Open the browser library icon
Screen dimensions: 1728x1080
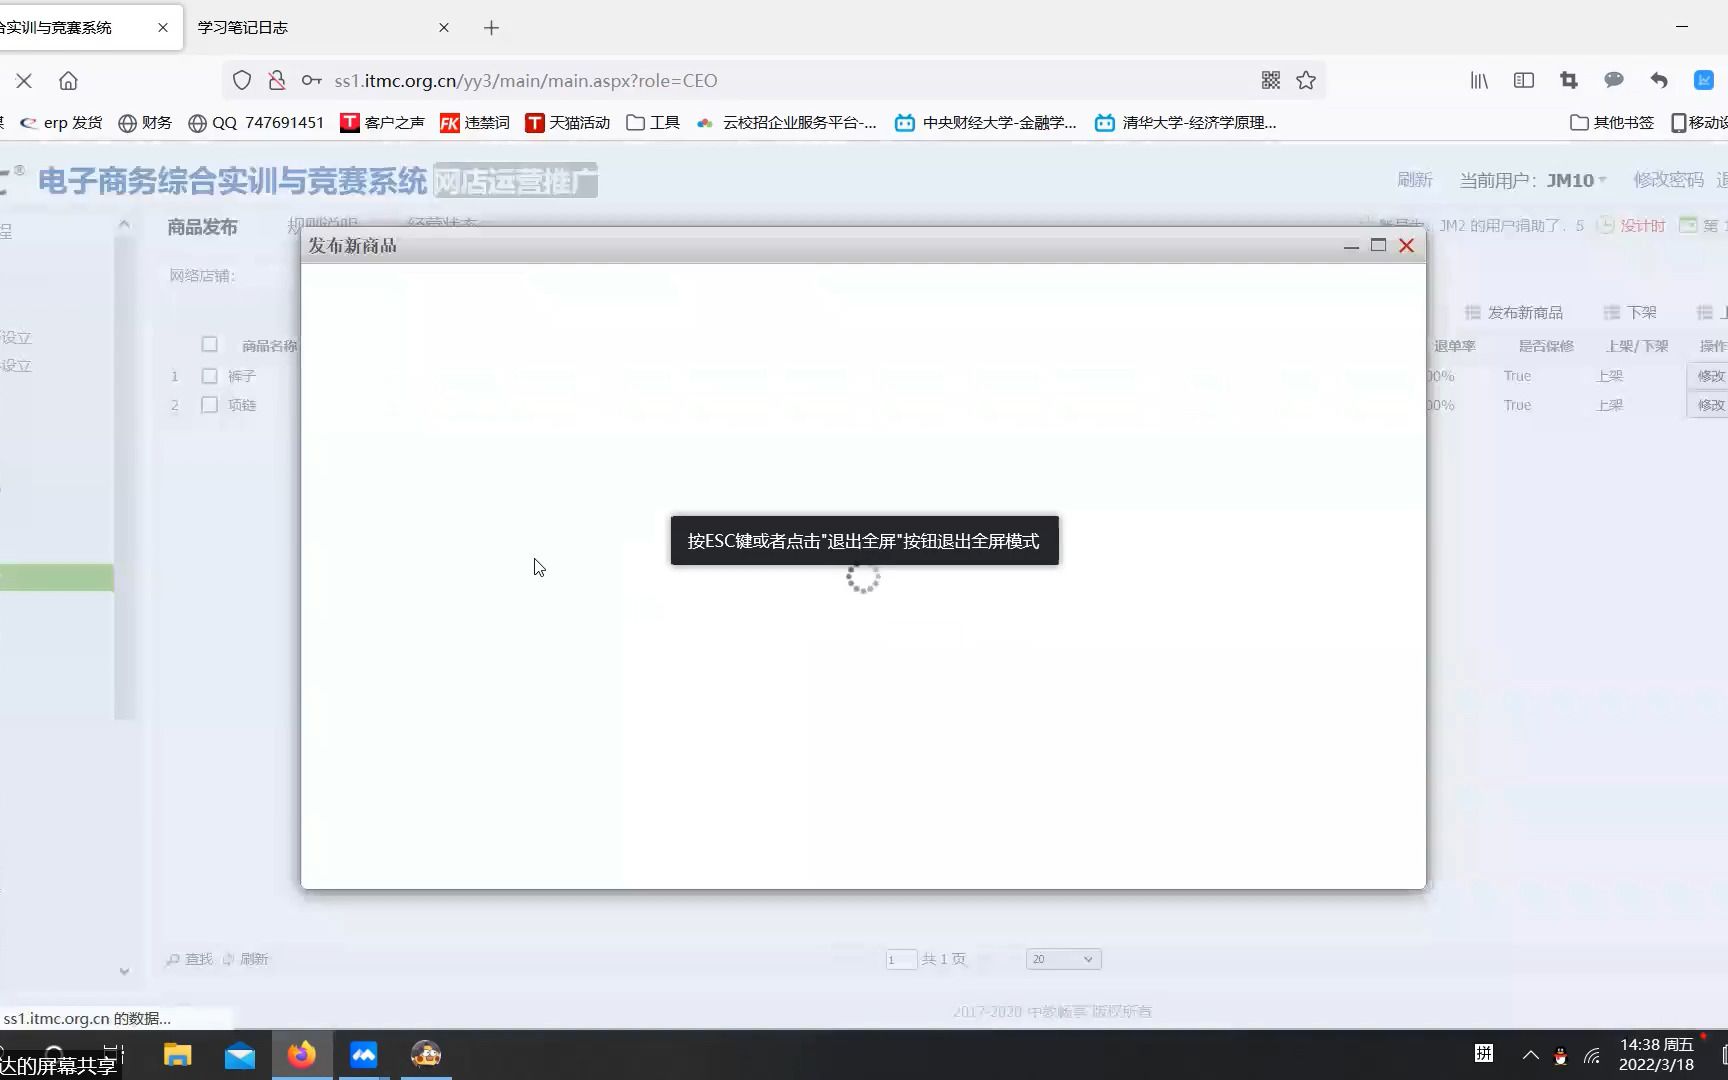coord(1479,80)
